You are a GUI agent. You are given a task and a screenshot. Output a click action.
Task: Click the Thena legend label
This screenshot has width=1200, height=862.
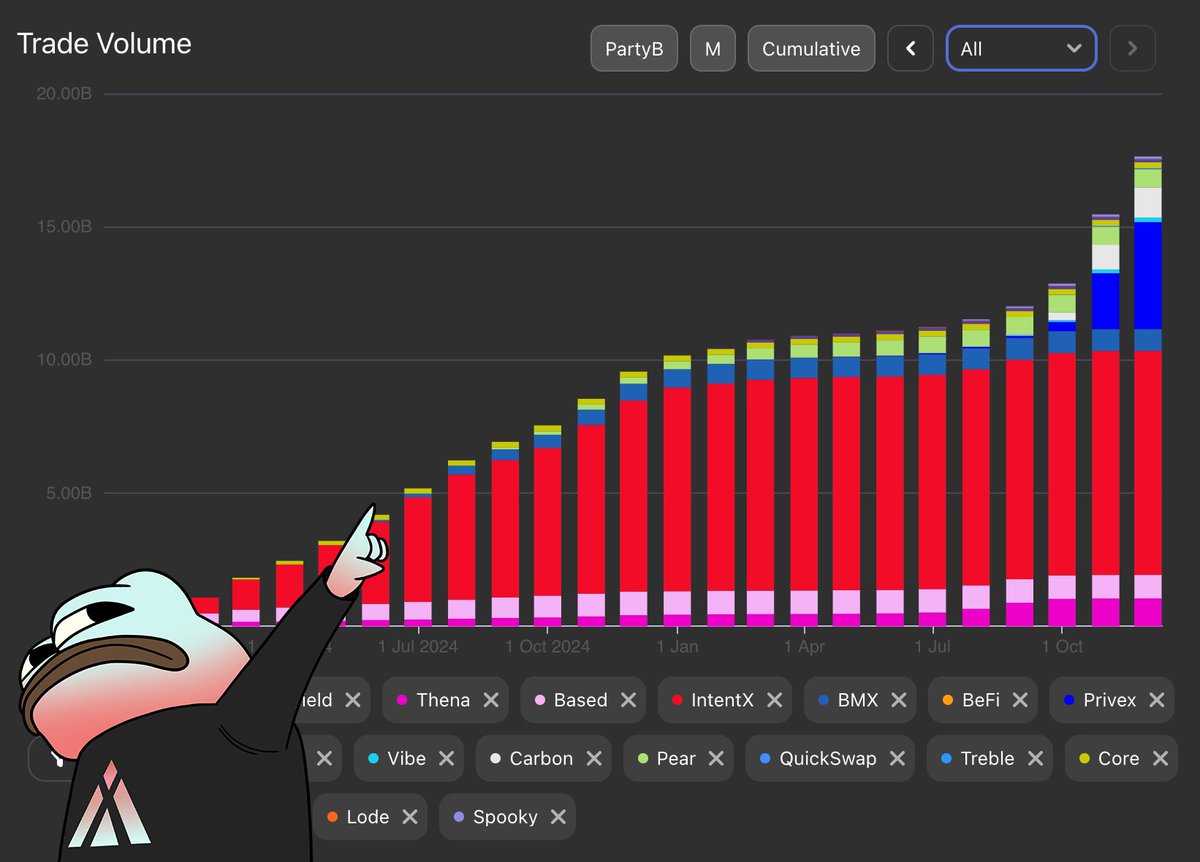coord(443,700)
